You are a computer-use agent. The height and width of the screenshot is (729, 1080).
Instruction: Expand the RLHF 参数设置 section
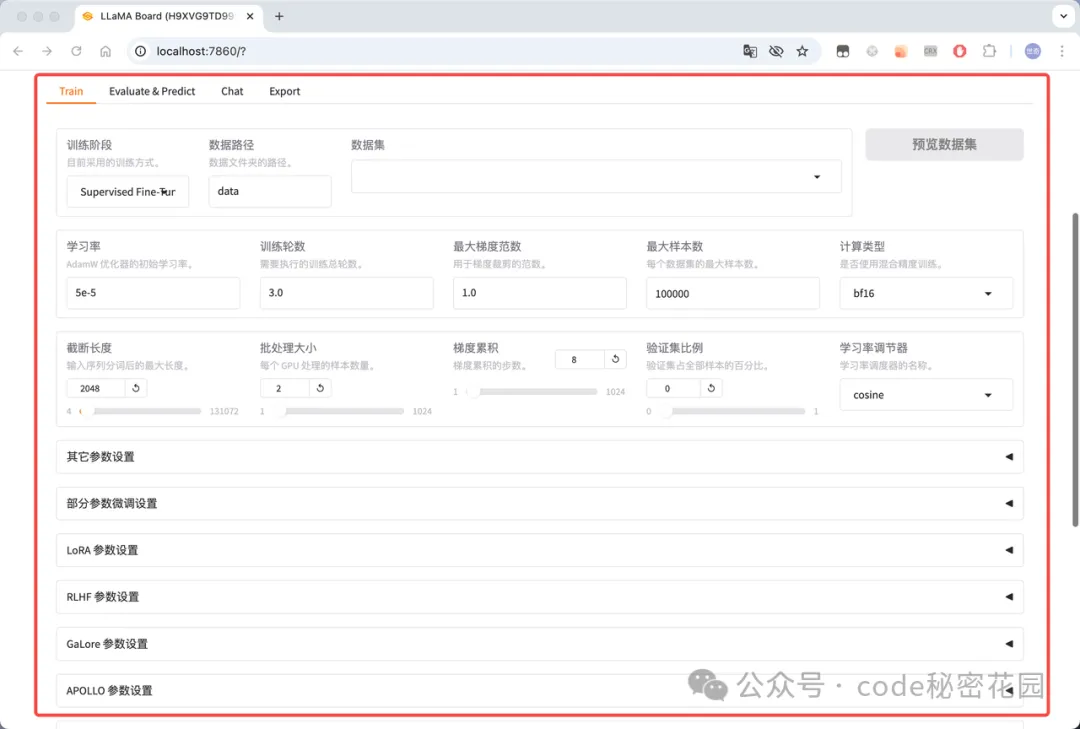point(539,597)
